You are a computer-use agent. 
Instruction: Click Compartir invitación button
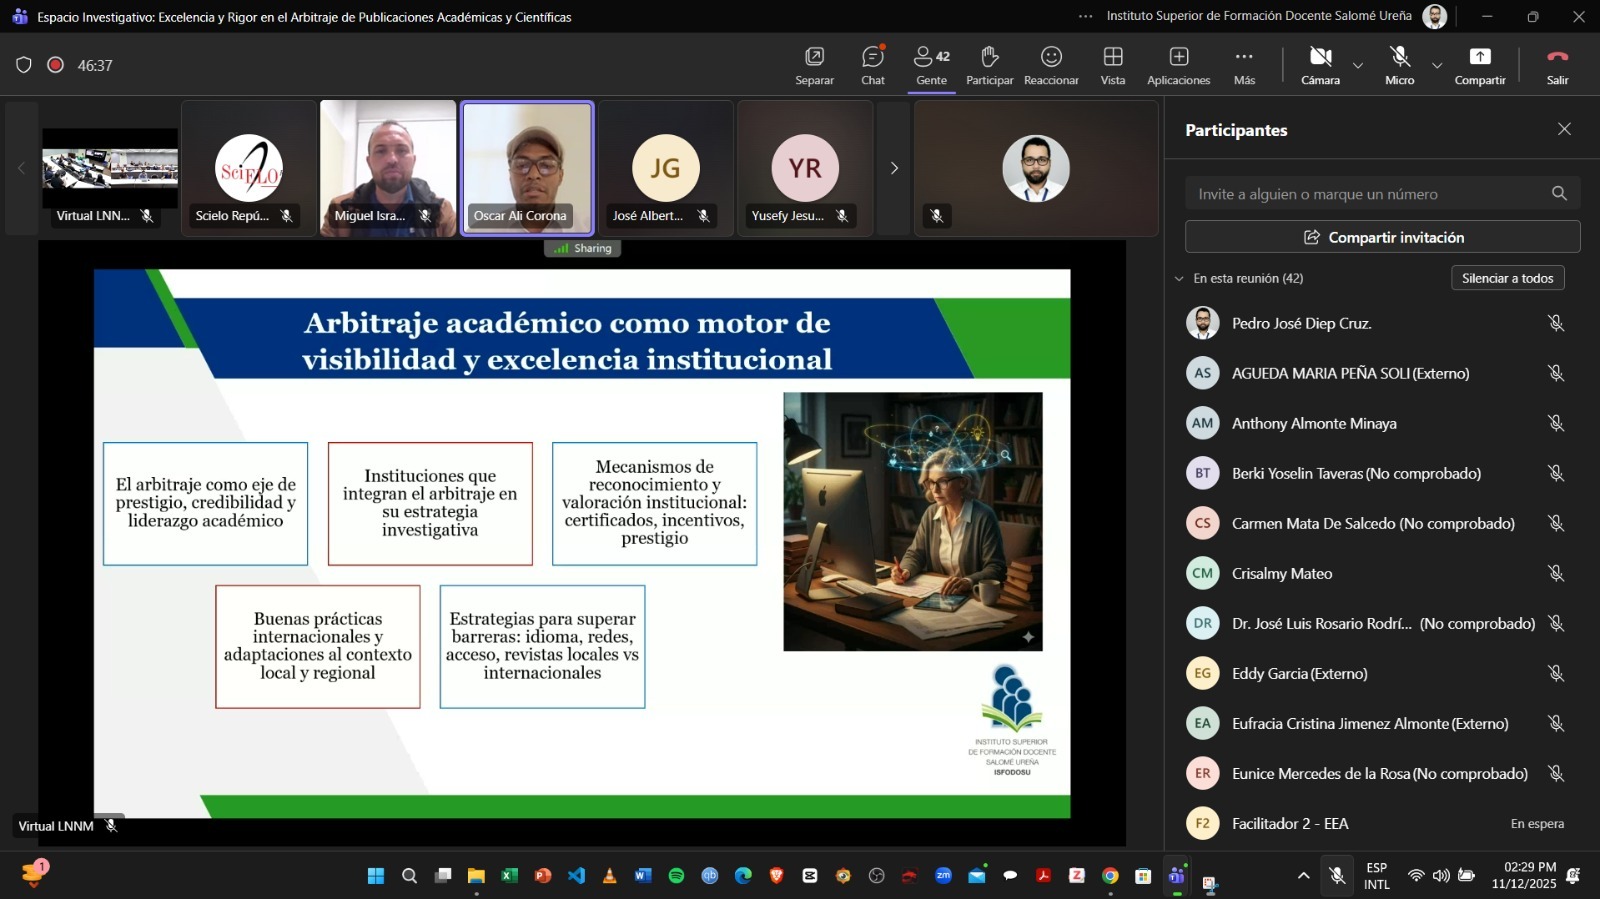(1382, 237)
